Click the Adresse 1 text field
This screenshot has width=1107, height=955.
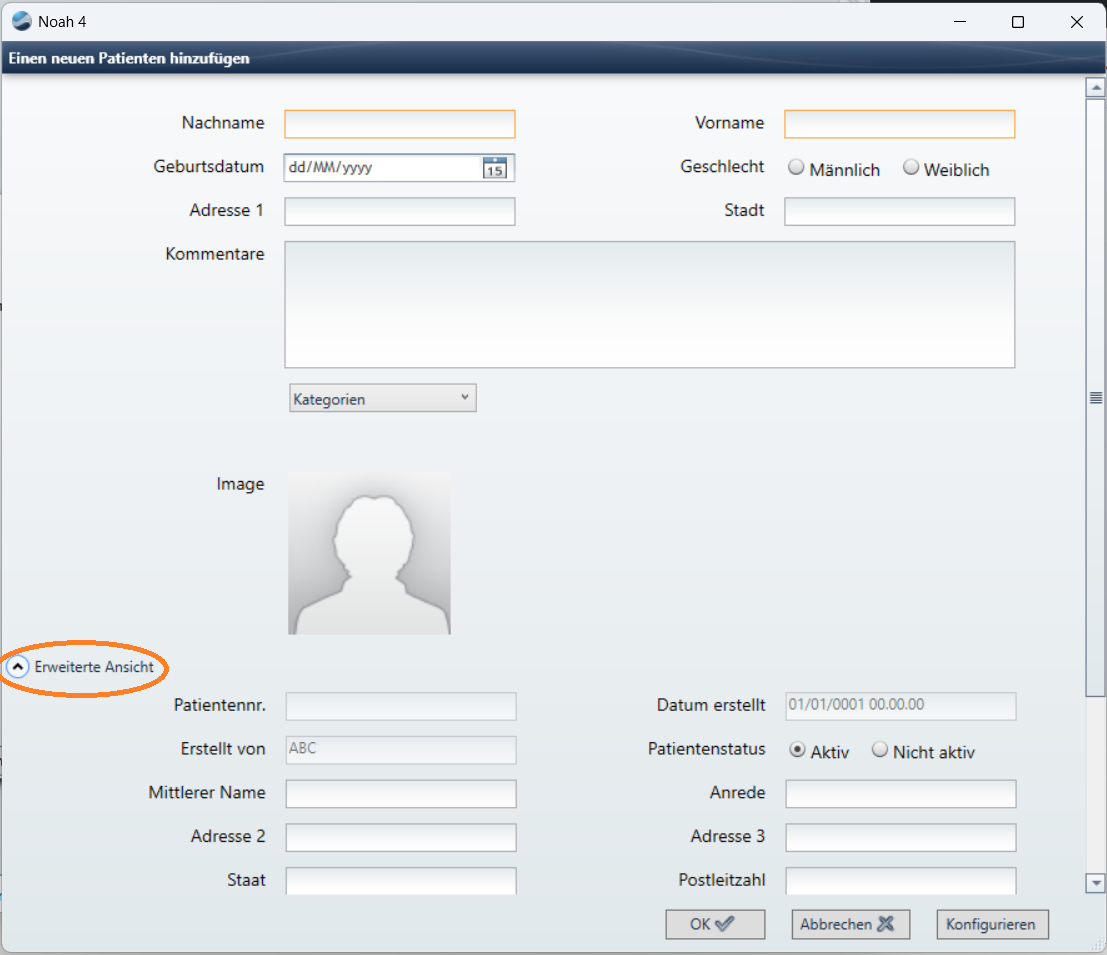400,212
